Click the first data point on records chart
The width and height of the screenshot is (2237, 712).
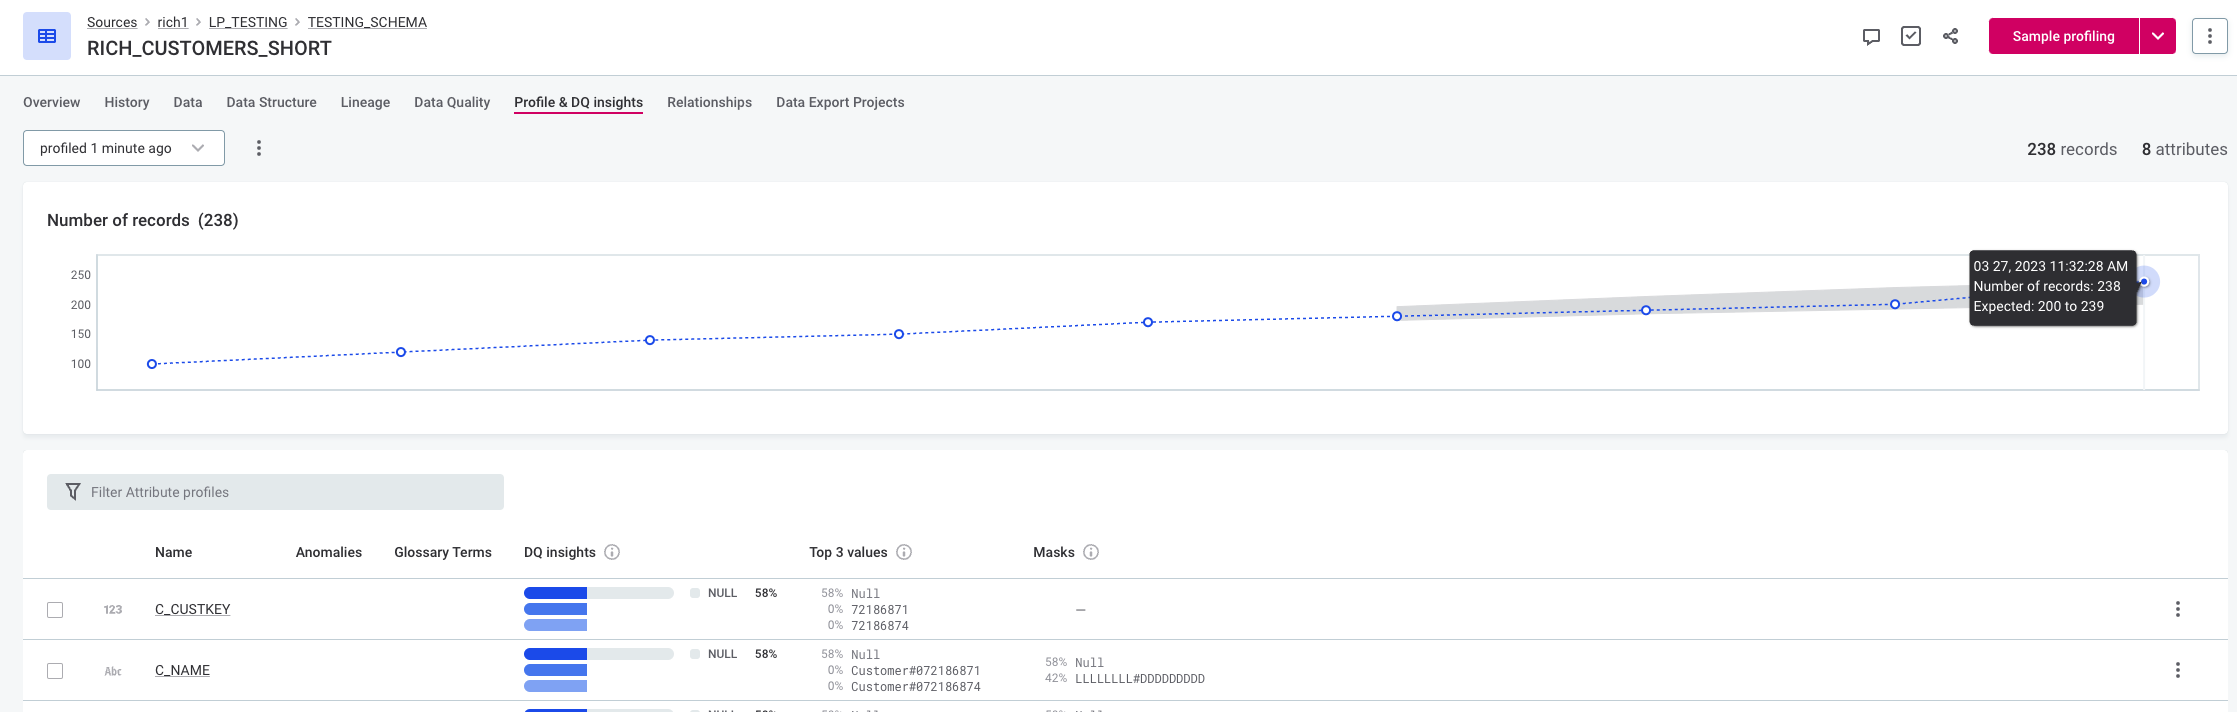click(x=152, y=364)
